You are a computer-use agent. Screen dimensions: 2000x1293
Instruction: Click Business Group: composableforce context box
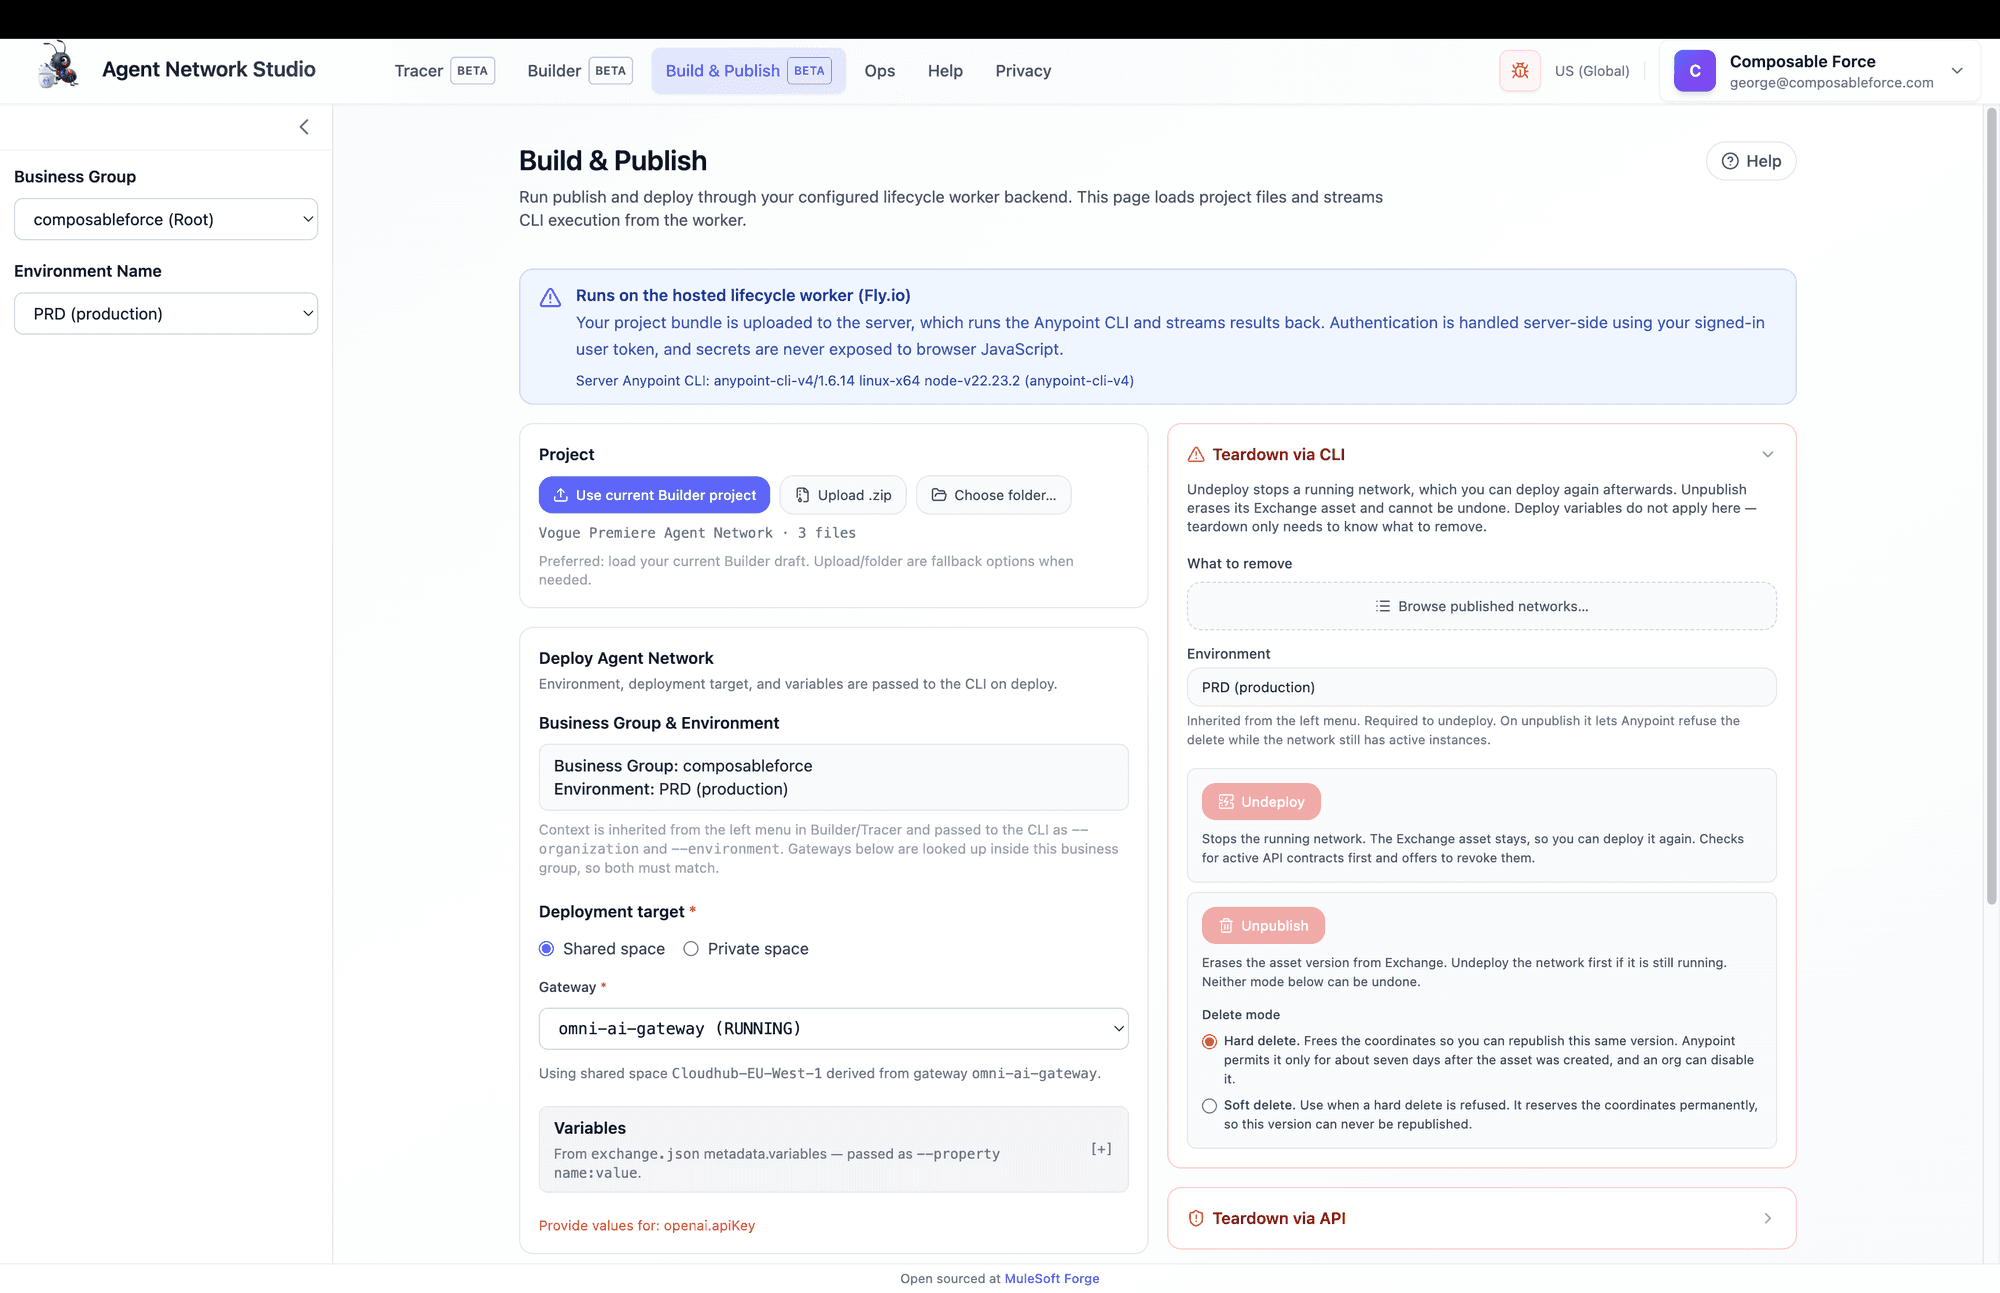(x=833, y=777)
